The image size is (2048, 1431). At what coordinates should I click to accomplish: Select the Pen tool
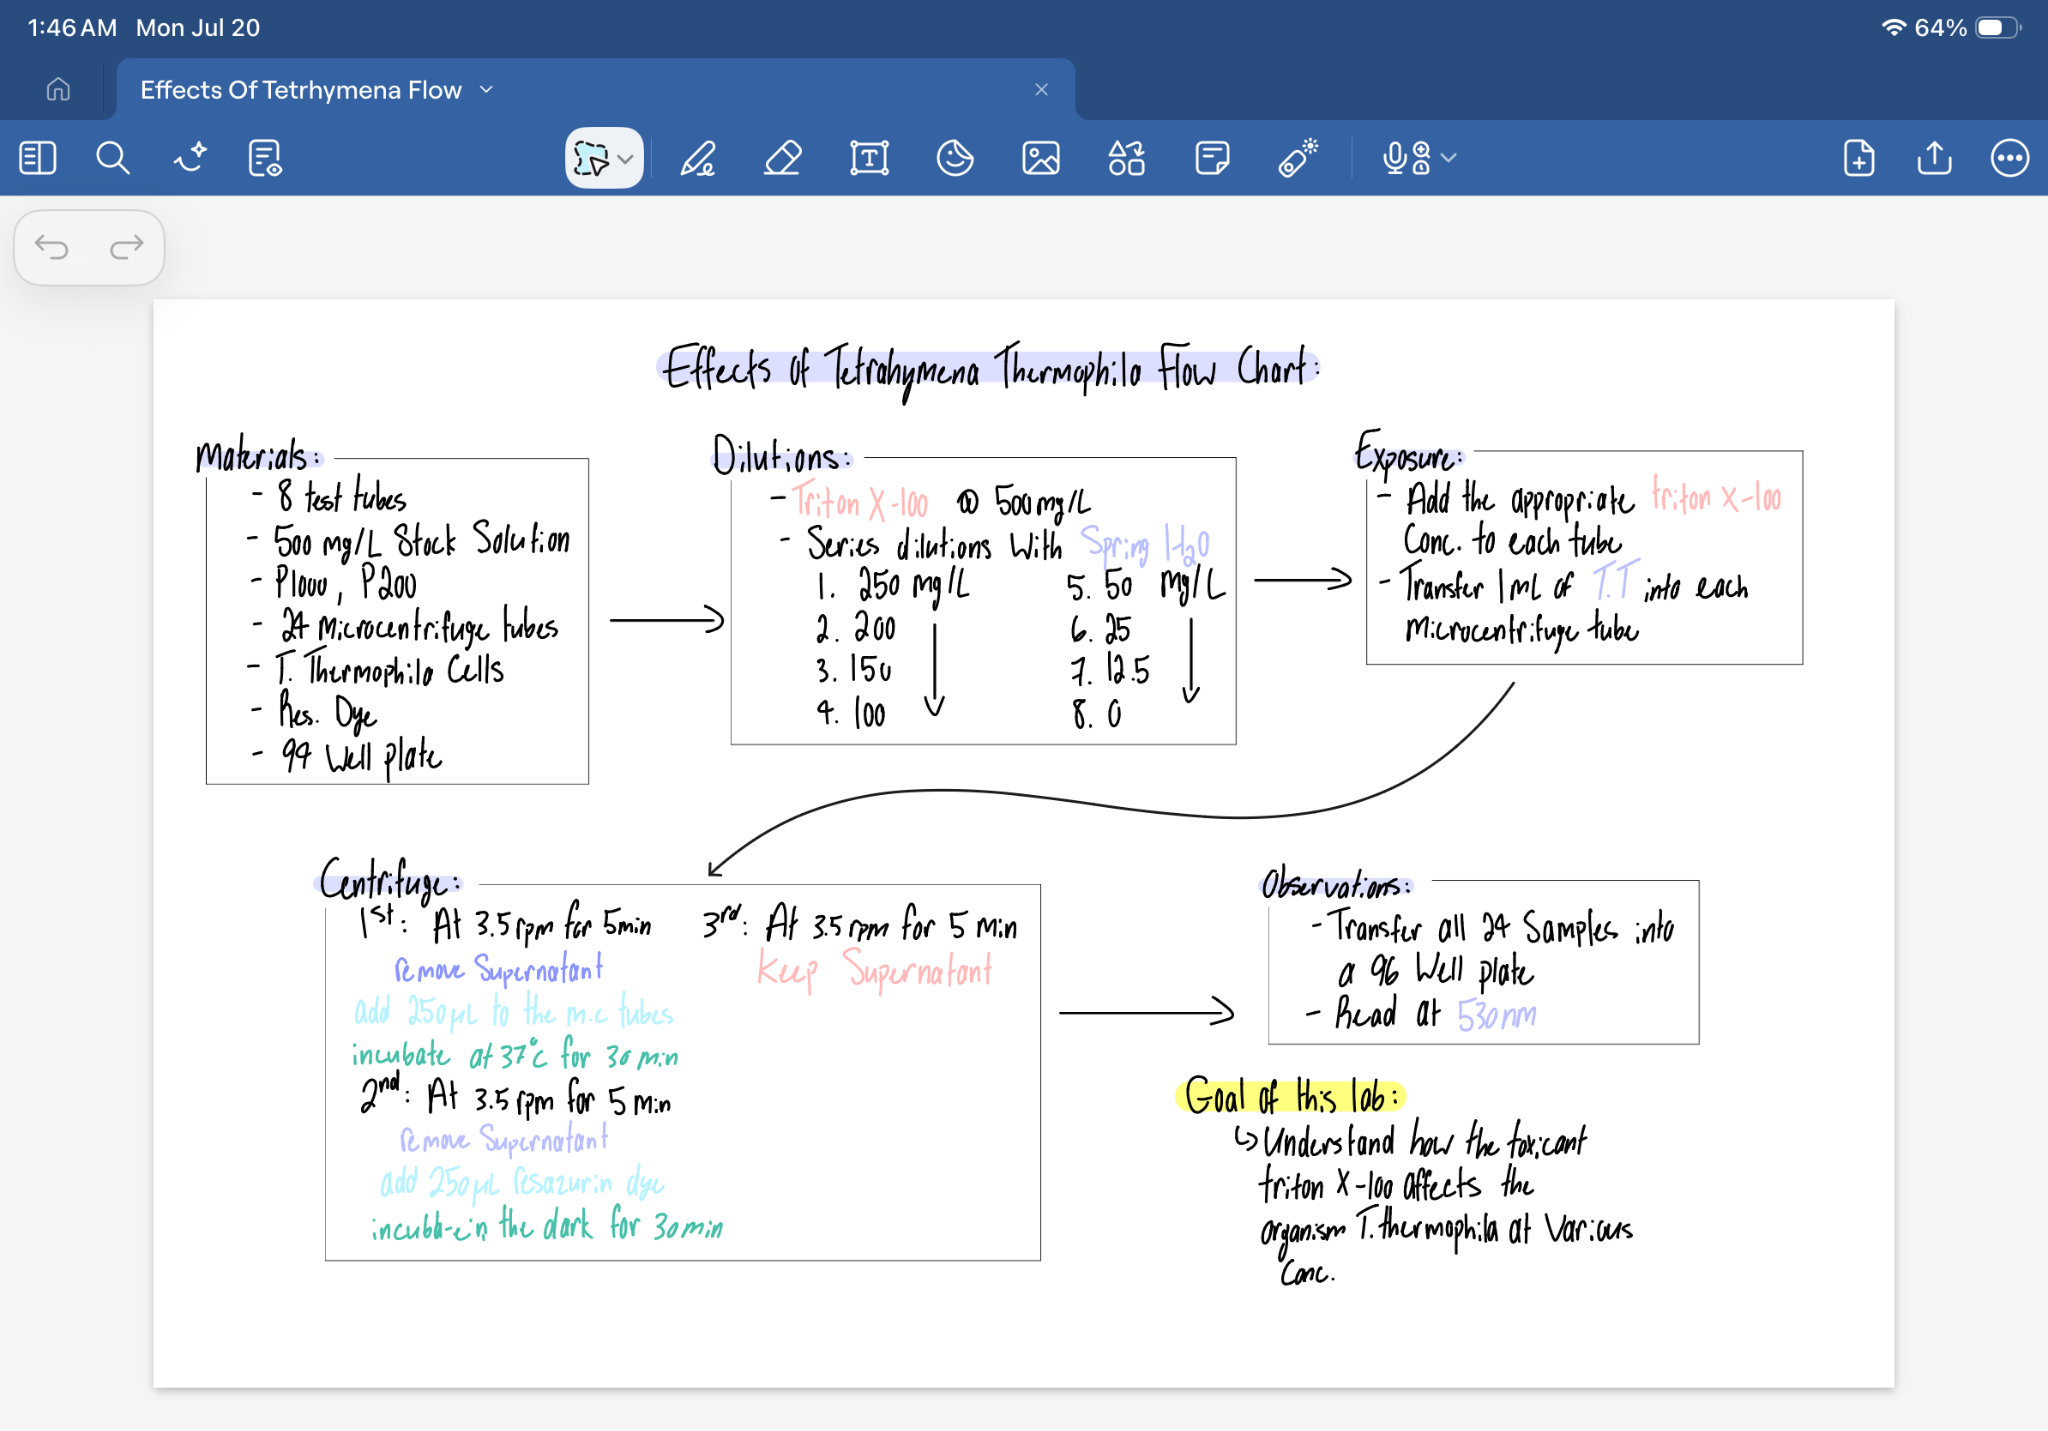coord(698,158)
